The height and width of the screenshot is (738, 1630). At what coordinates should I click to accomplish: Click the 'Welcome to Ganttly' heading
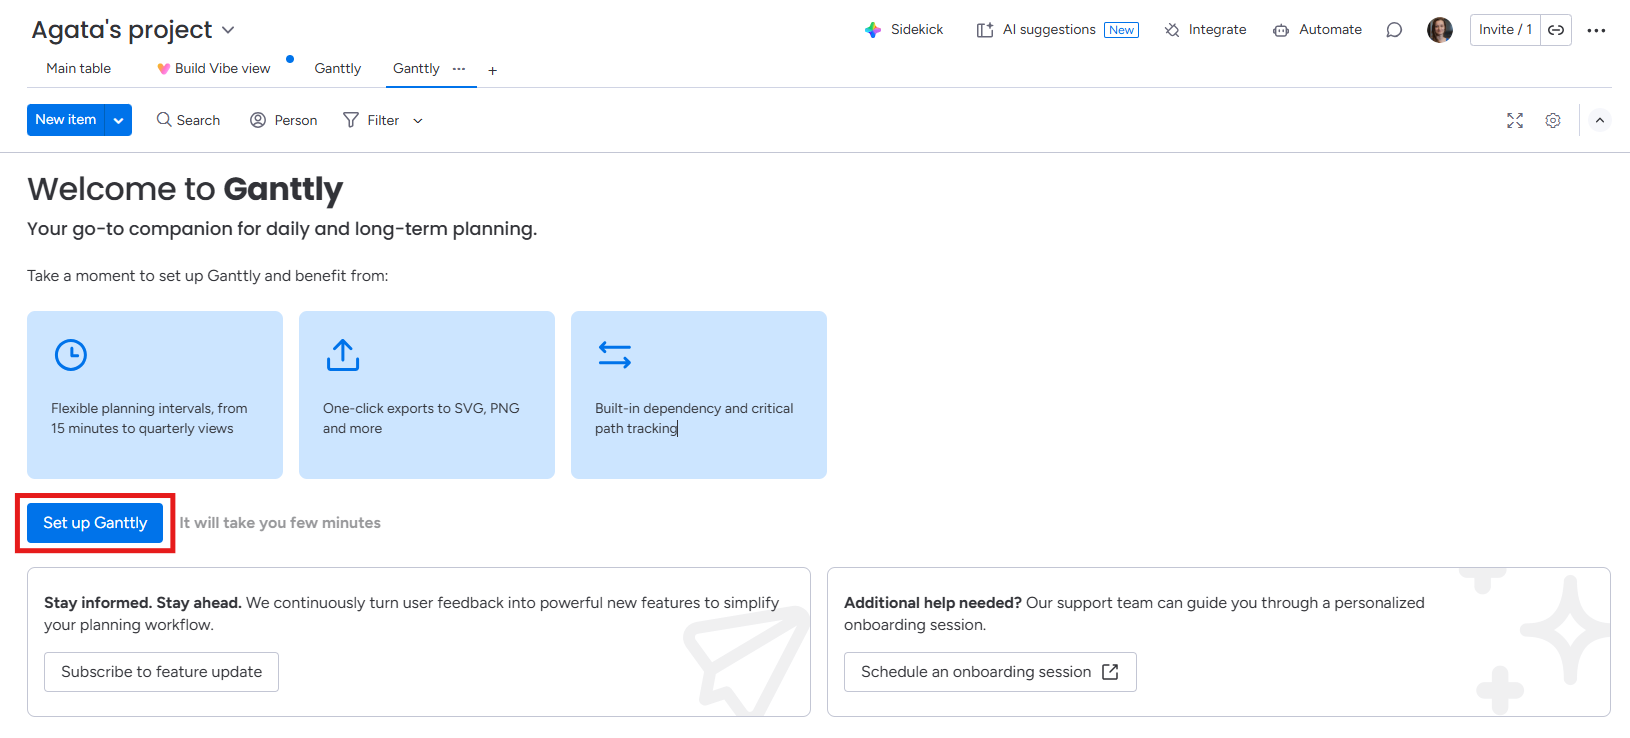click(185, 189)
